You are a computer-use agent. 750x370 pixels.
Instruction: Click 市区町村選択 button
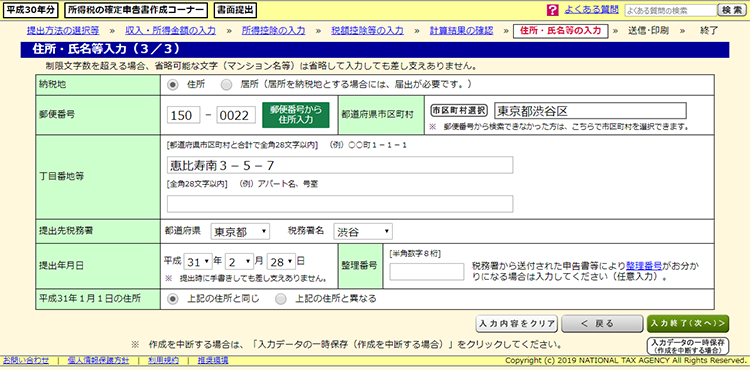coord(459,110)
